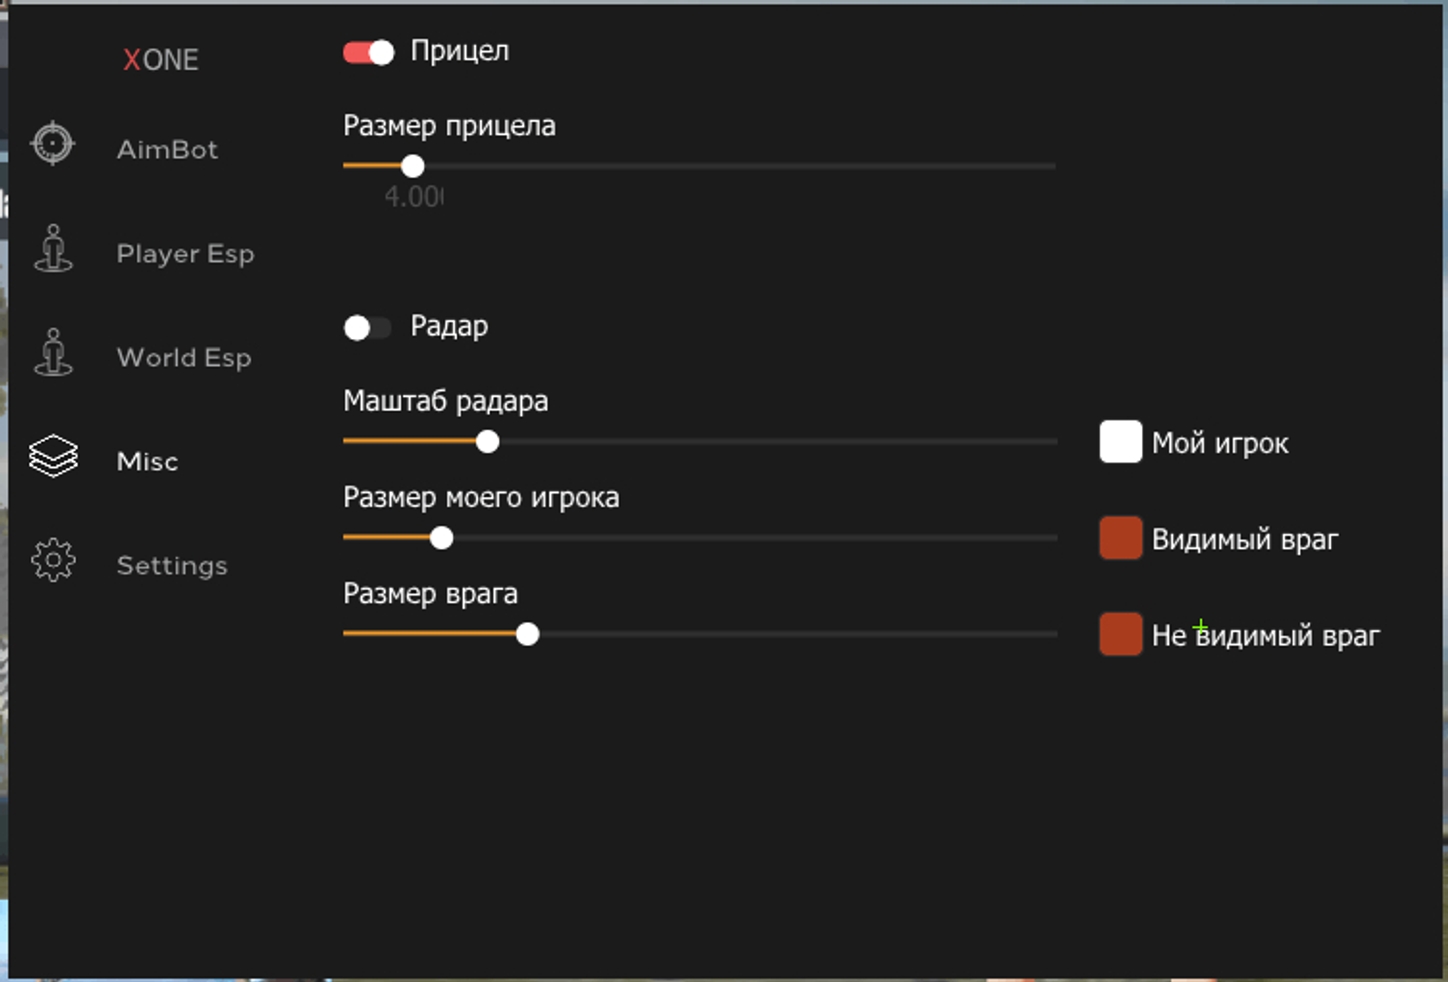The height and width of the screenshot is (982, 1448).
Task: Select the Misc menu label
Action: [147, 462]
